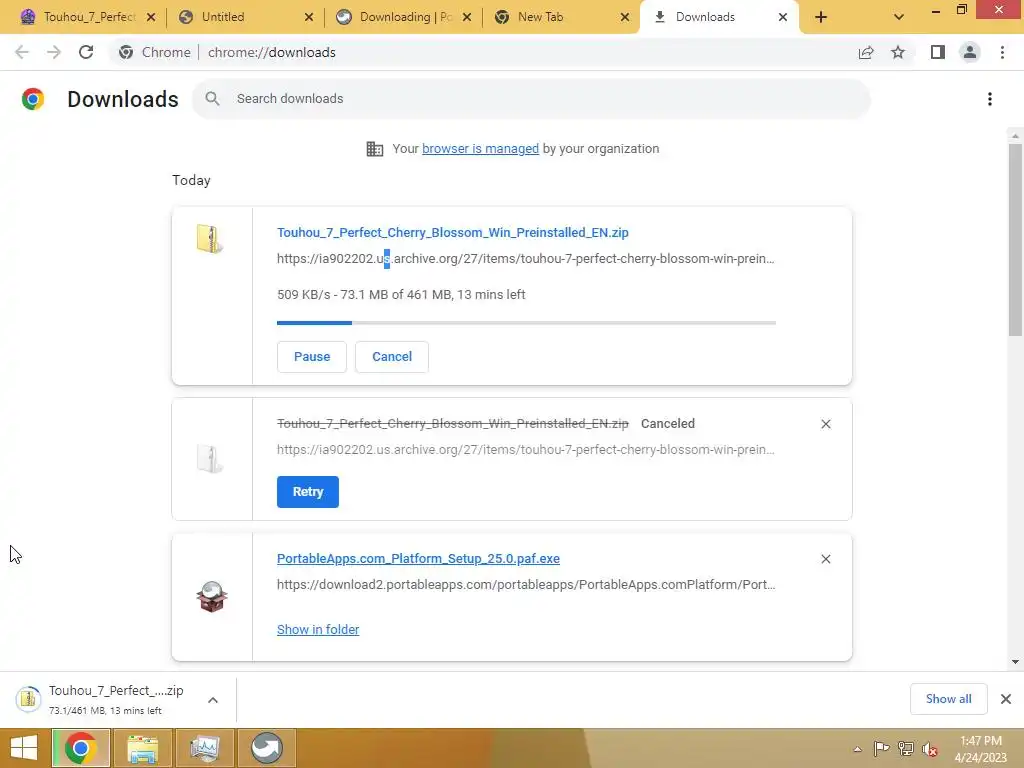Click the active download's source URL

(x=526, y=259)
